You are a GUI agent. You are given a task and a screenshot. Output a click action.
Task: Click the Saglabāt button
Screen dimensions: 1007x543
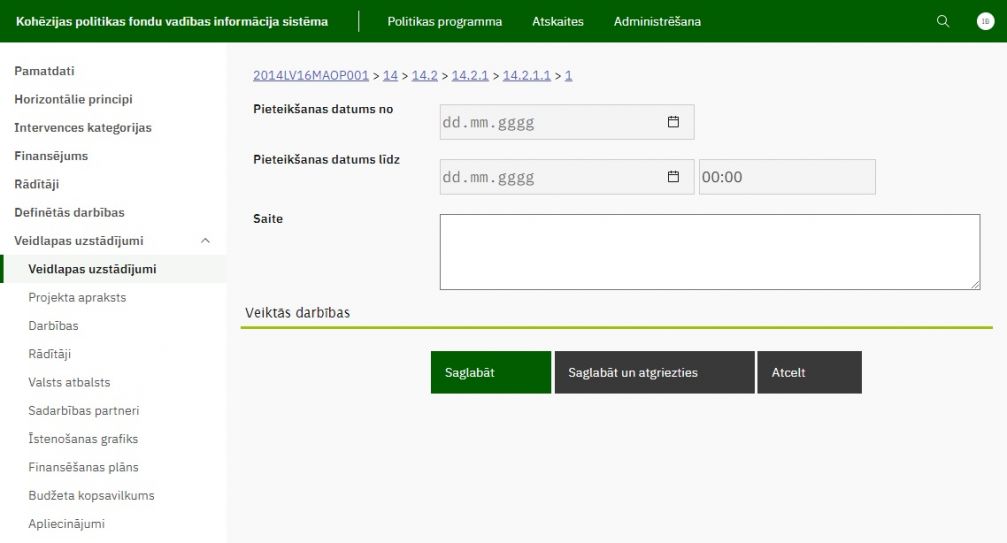tap(490, 372)
